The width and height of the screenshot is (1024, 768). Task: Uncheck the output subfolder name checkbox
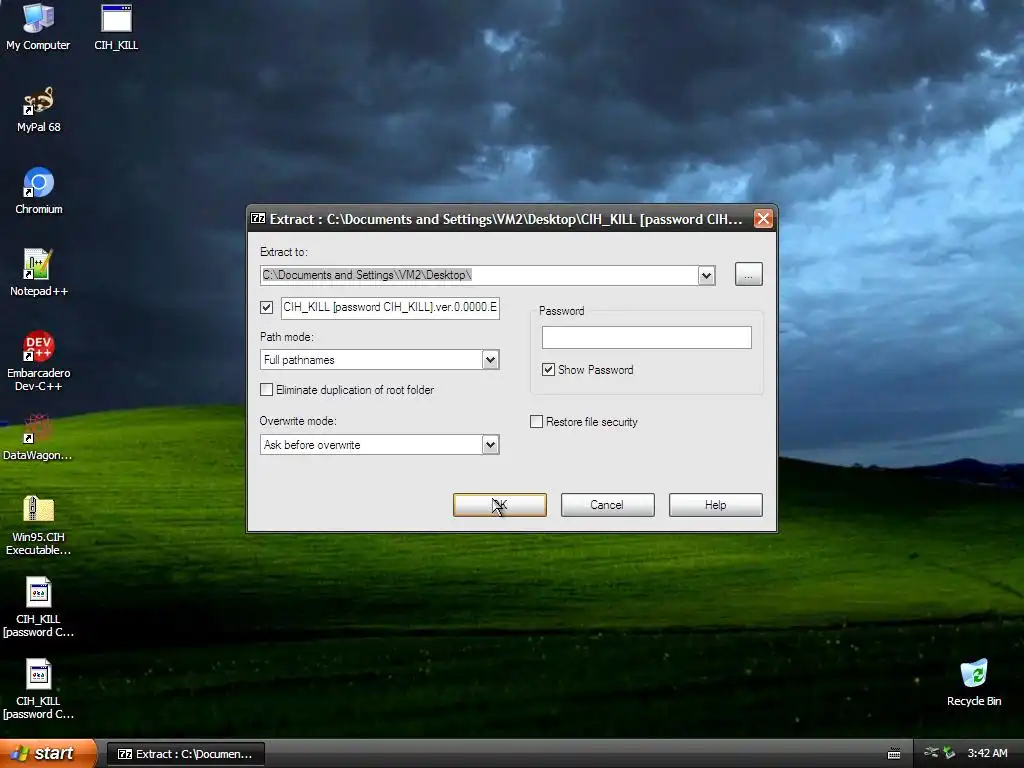click(x=266, y=307)
